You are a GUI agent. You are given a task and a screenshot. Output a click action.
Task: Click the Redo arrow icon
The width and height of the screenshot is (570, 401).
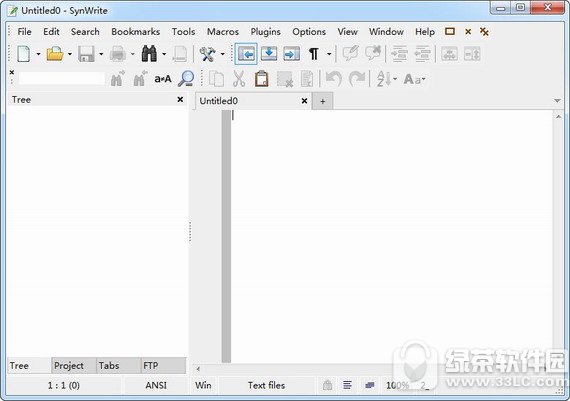click(x=357, y=79)
